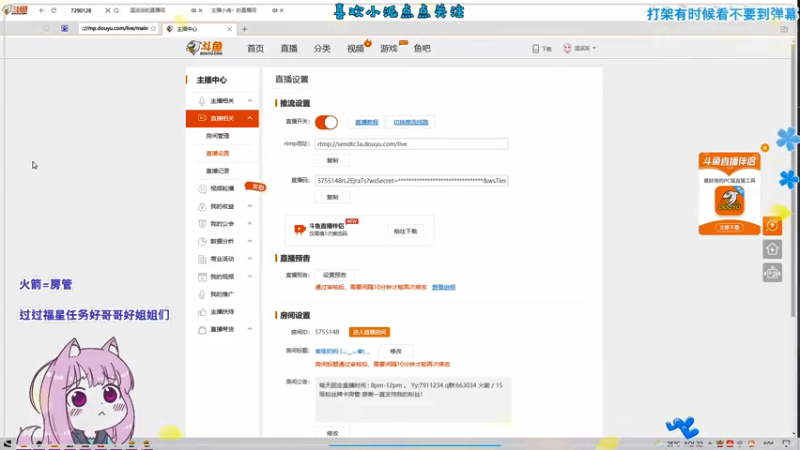The image size is (800, 450).
Task: Select 直播记录 in sidebar
Action: point(217,171)
